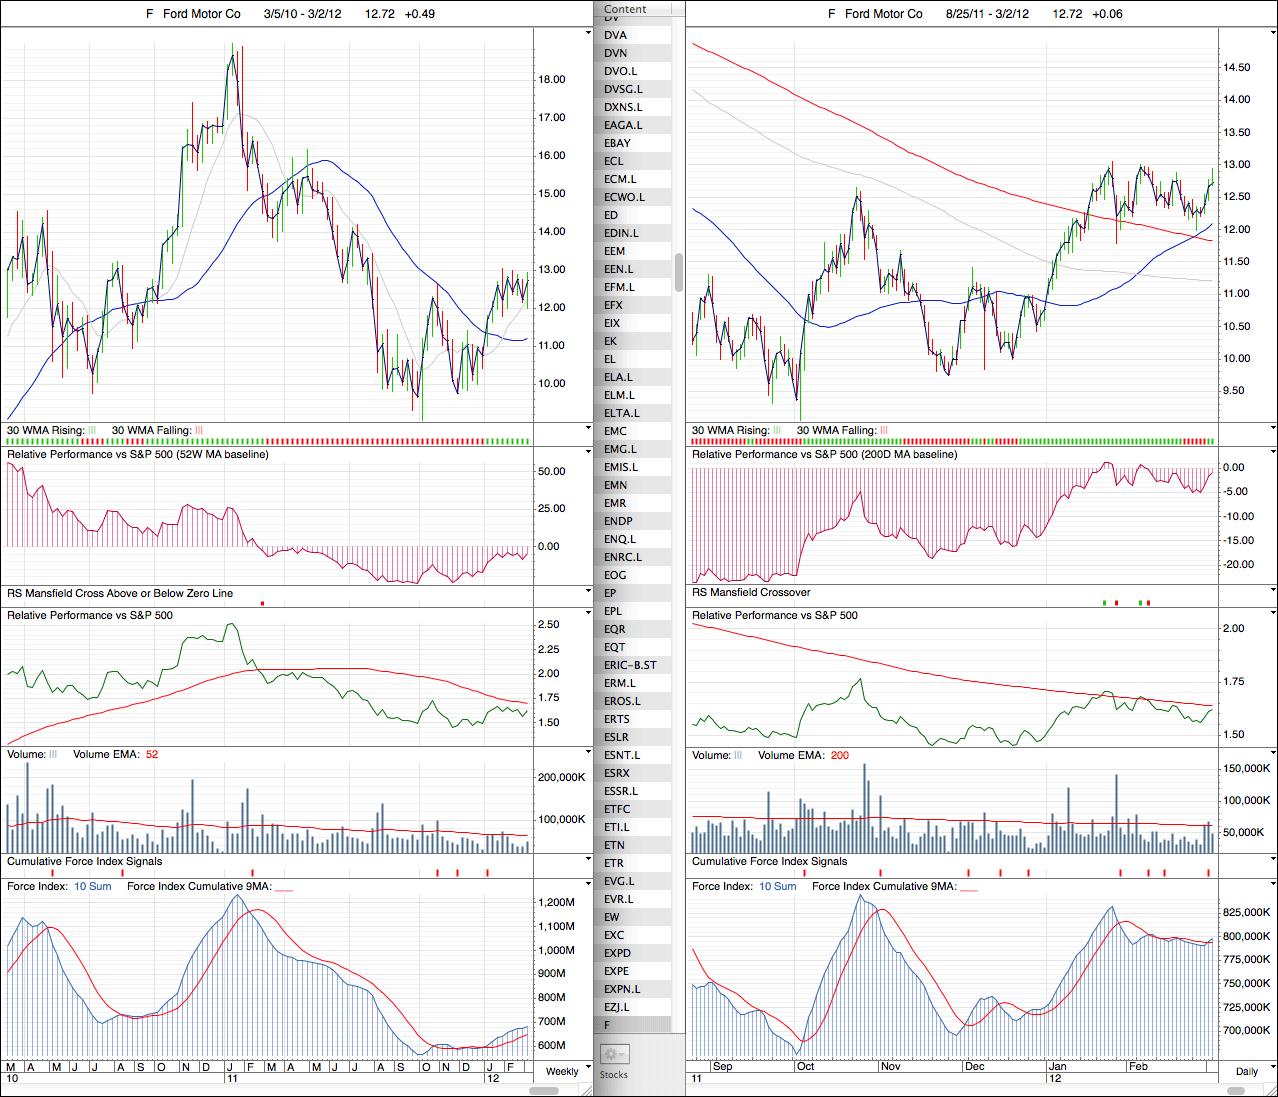Open the Weekly timeframe dropdown
Screen dimensions: 1278x1097
[x=562, y=1071]
